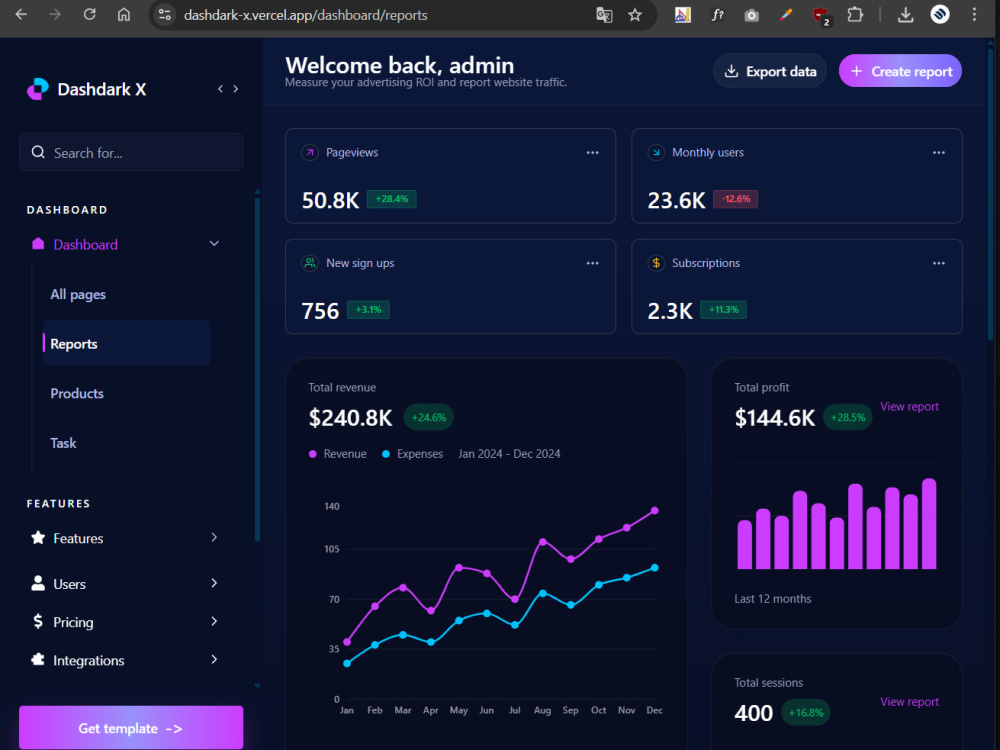1000x750 pixels.
Task: Collapse the Dashboard menu chevron
Action: 214,244
